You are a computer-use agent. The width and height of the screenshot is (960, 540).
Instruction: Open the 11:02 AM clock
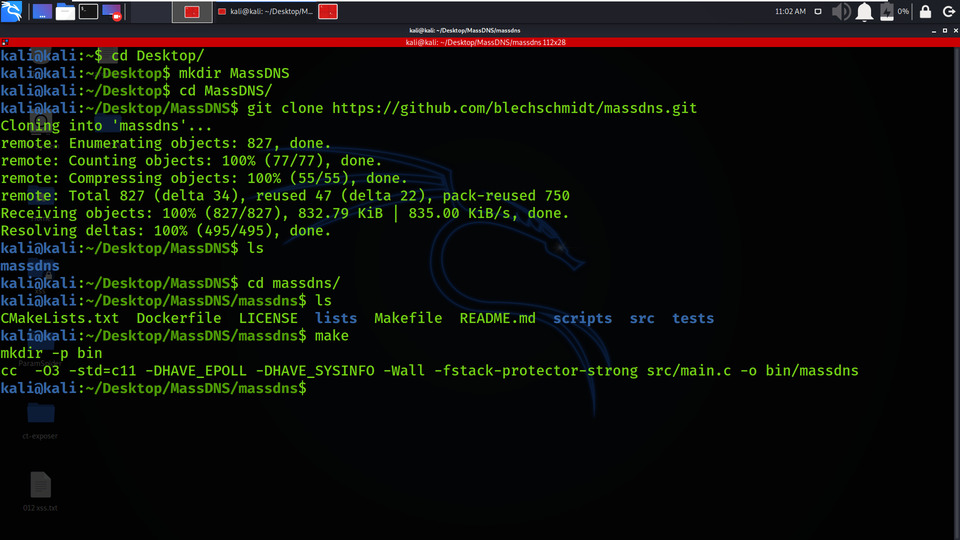click(x=790, y=12)
